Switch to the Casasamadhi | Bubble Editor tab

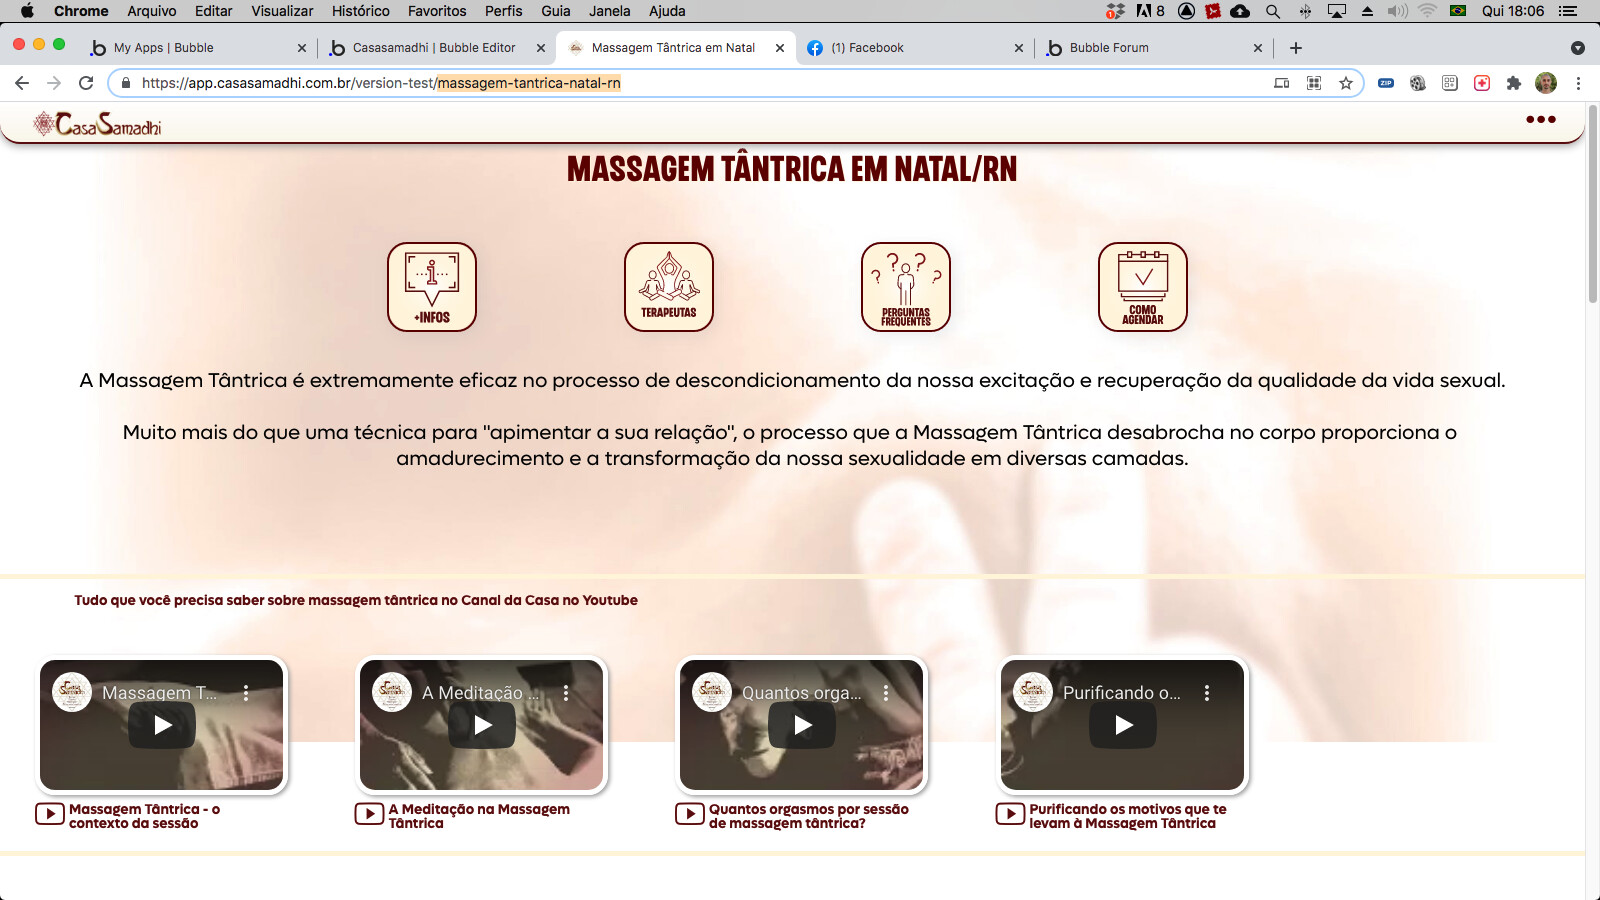(436, 47)
